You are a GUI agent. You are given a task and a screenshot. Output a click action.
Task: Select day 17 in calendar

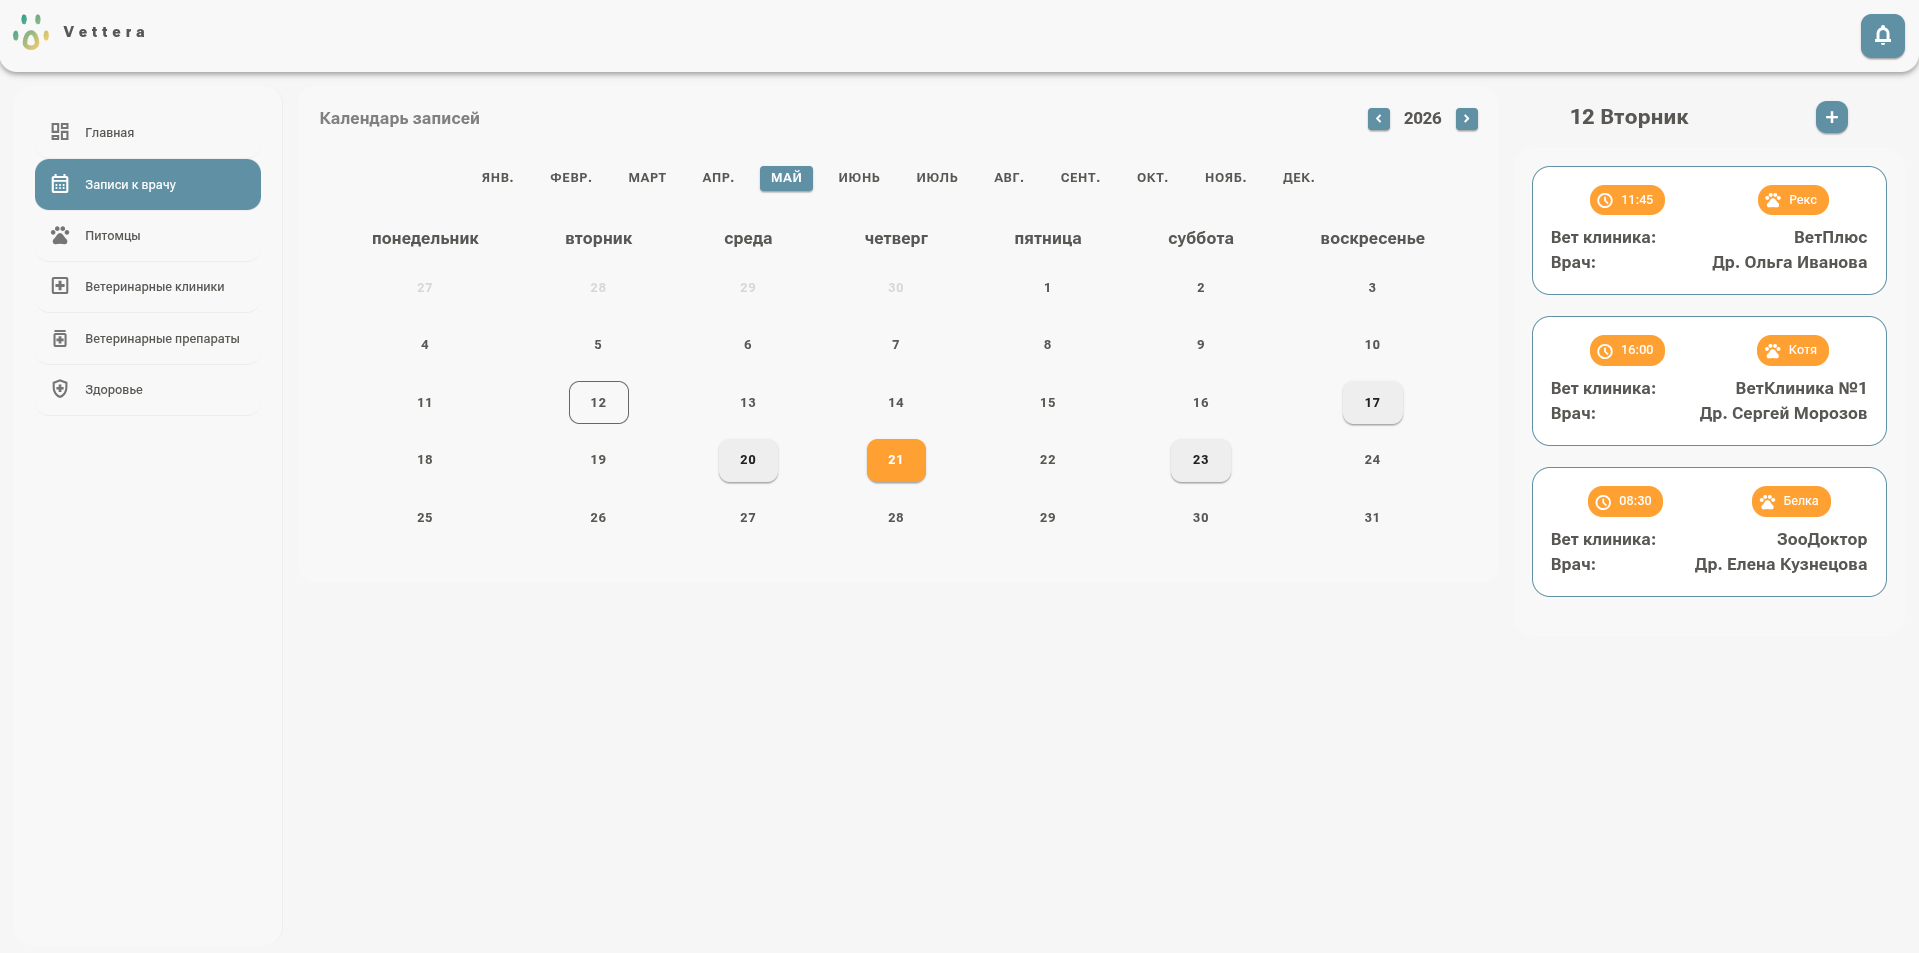coord(1372,403)
